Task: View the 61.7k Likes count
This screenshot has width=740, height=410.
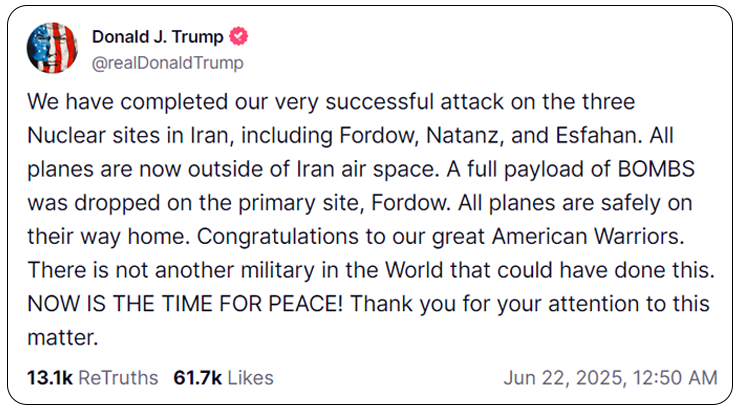Action: point(224,378)
